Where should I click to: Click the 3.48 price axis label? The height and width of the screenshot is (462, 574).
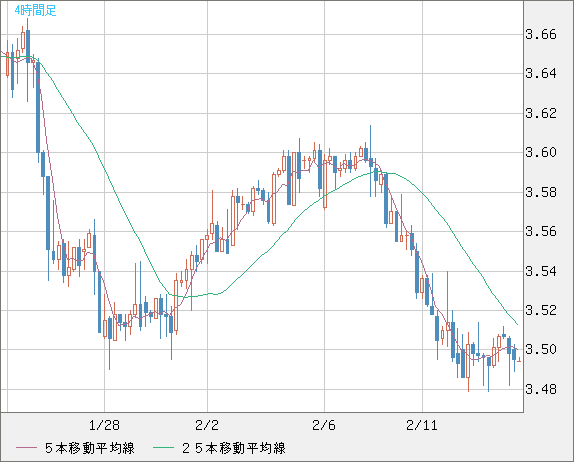coord(541,390)
